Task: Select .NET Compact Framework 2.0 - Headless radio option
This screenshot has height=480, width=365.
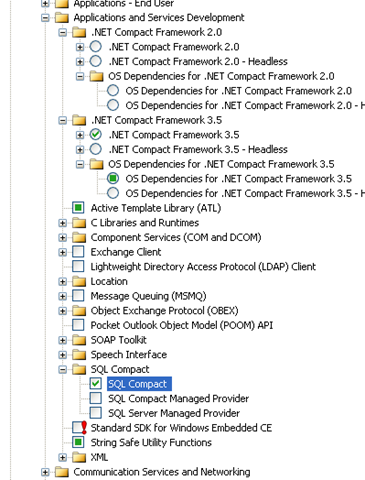Action: click(x=96, y=61)
